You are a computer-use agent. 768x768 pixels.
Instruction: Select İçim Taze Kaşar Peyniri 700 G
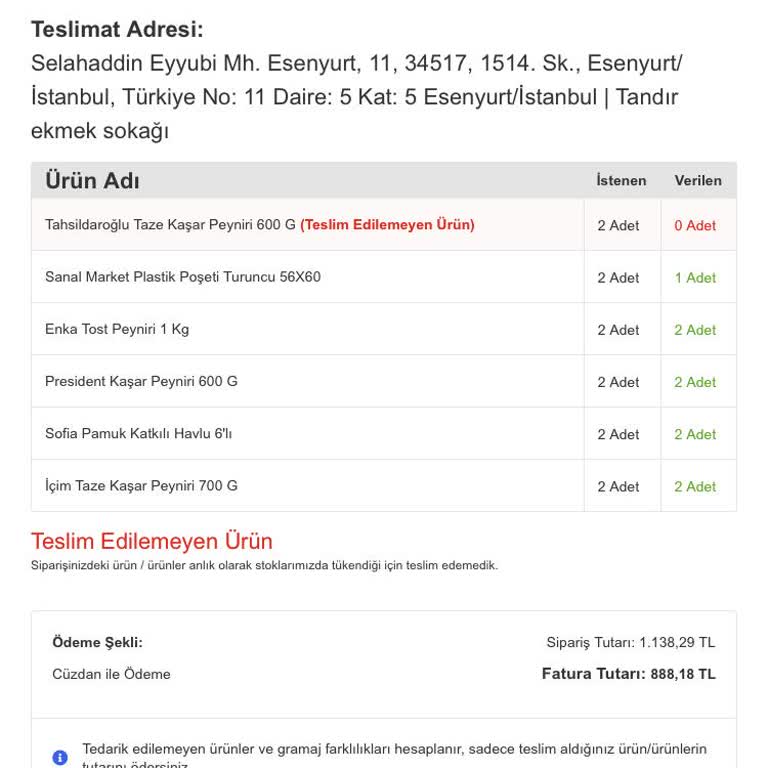coord(141,486)
